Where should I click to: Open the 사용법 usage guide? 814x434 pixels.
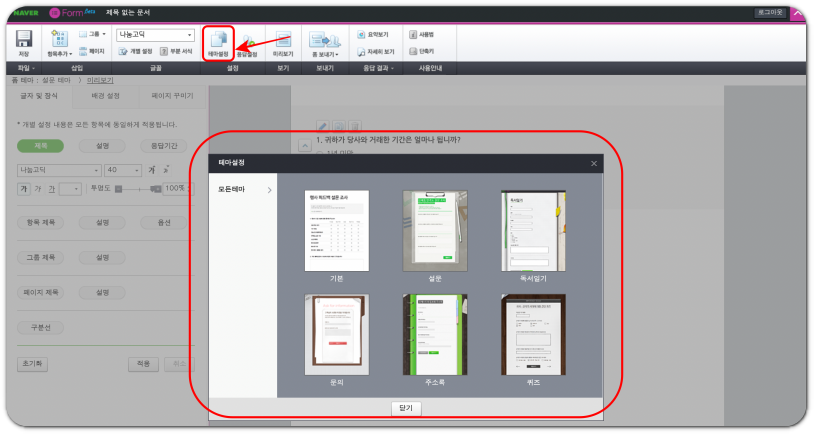pos(421,34)
